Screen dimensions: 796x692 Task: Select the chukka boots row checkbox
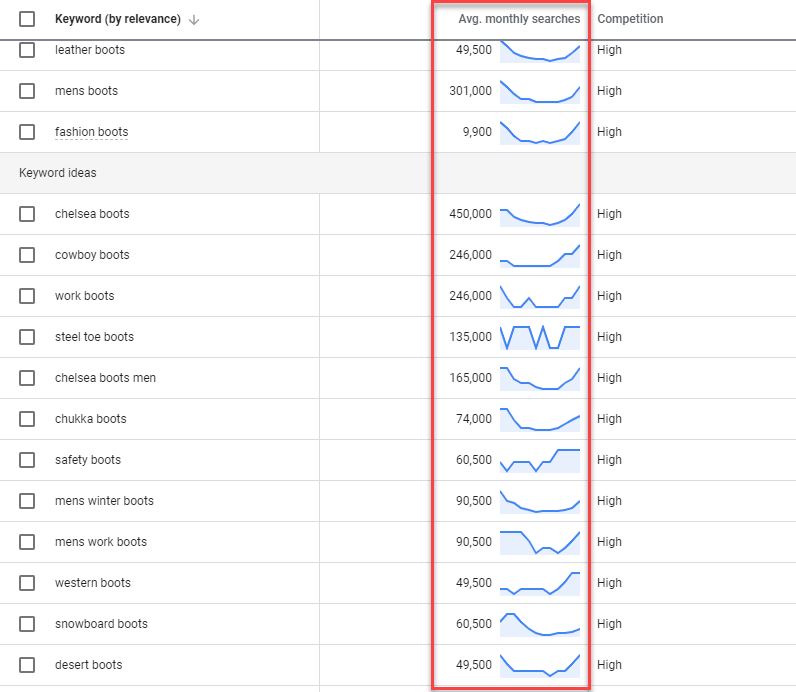tap(27, 419)
